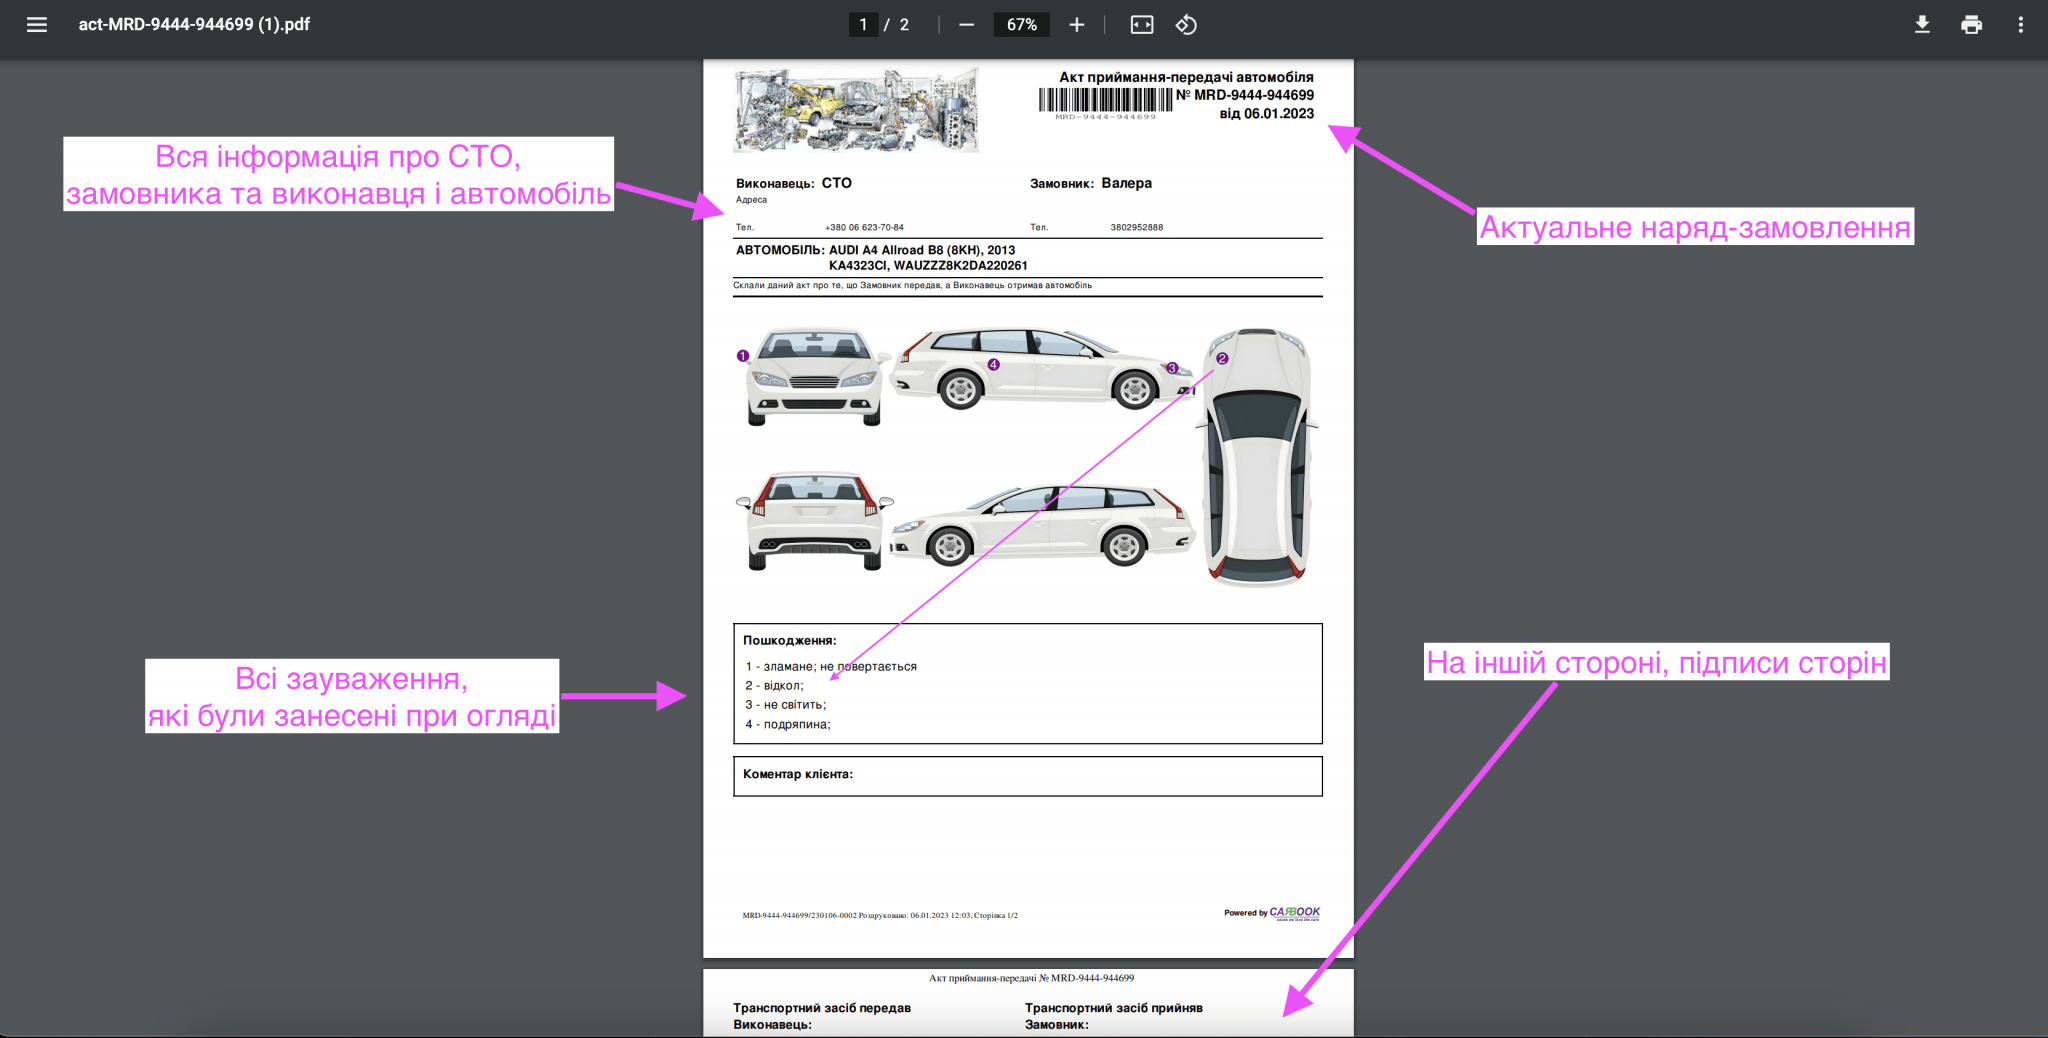Click the workshop logo image
The height and width of the screenshot is (1038, 2048).
[856, 110]
